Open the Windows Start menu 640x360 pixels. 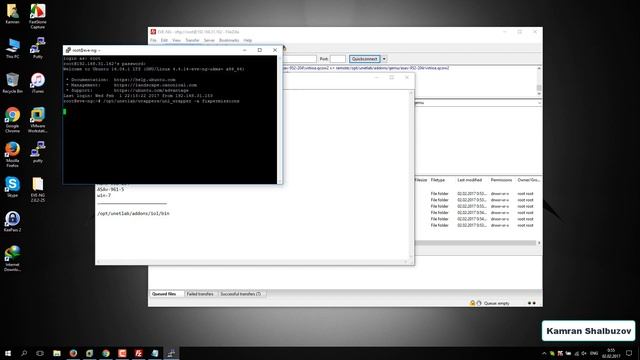[x=8, y=353]
